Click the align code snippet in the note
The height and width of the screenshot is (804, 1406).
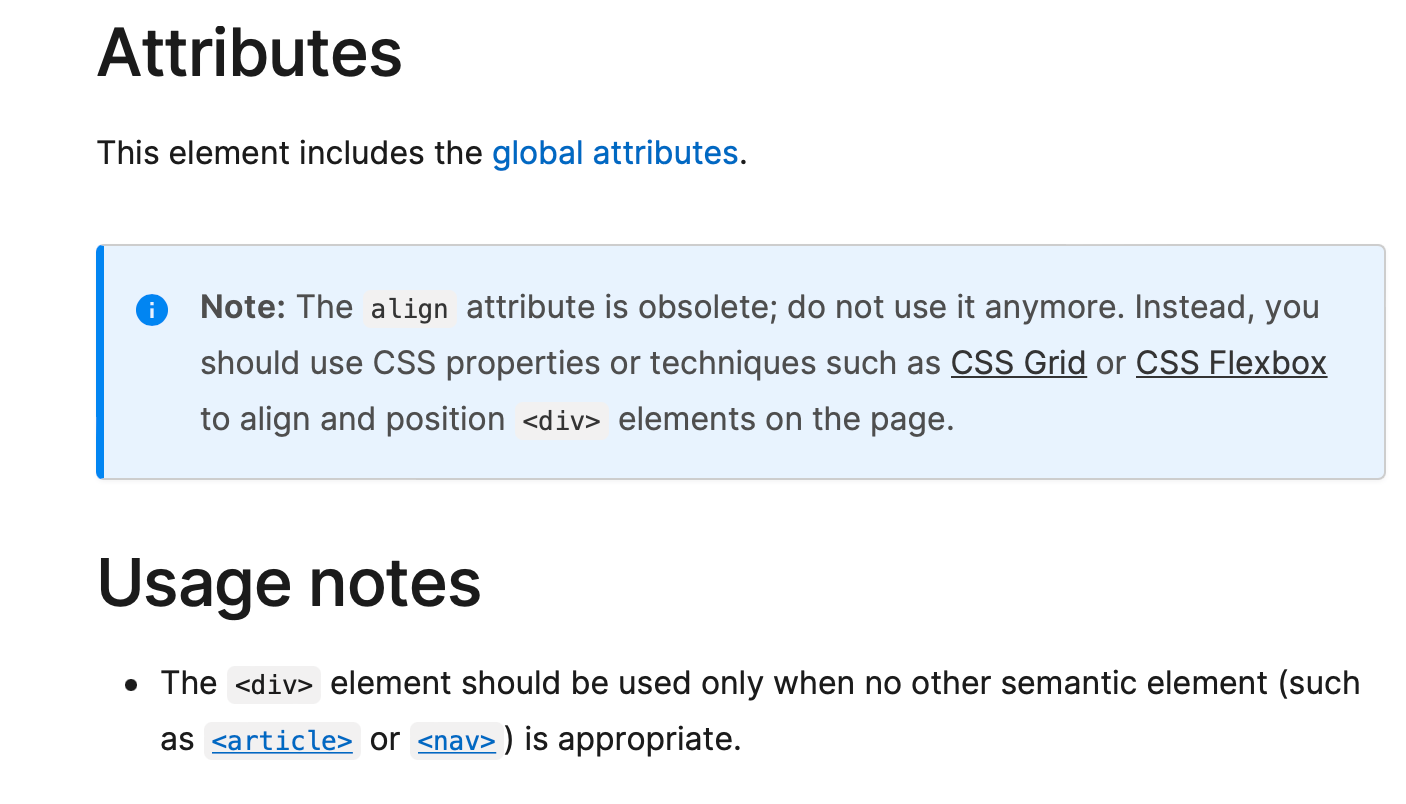pyautogui.click(x=409, y=309)
